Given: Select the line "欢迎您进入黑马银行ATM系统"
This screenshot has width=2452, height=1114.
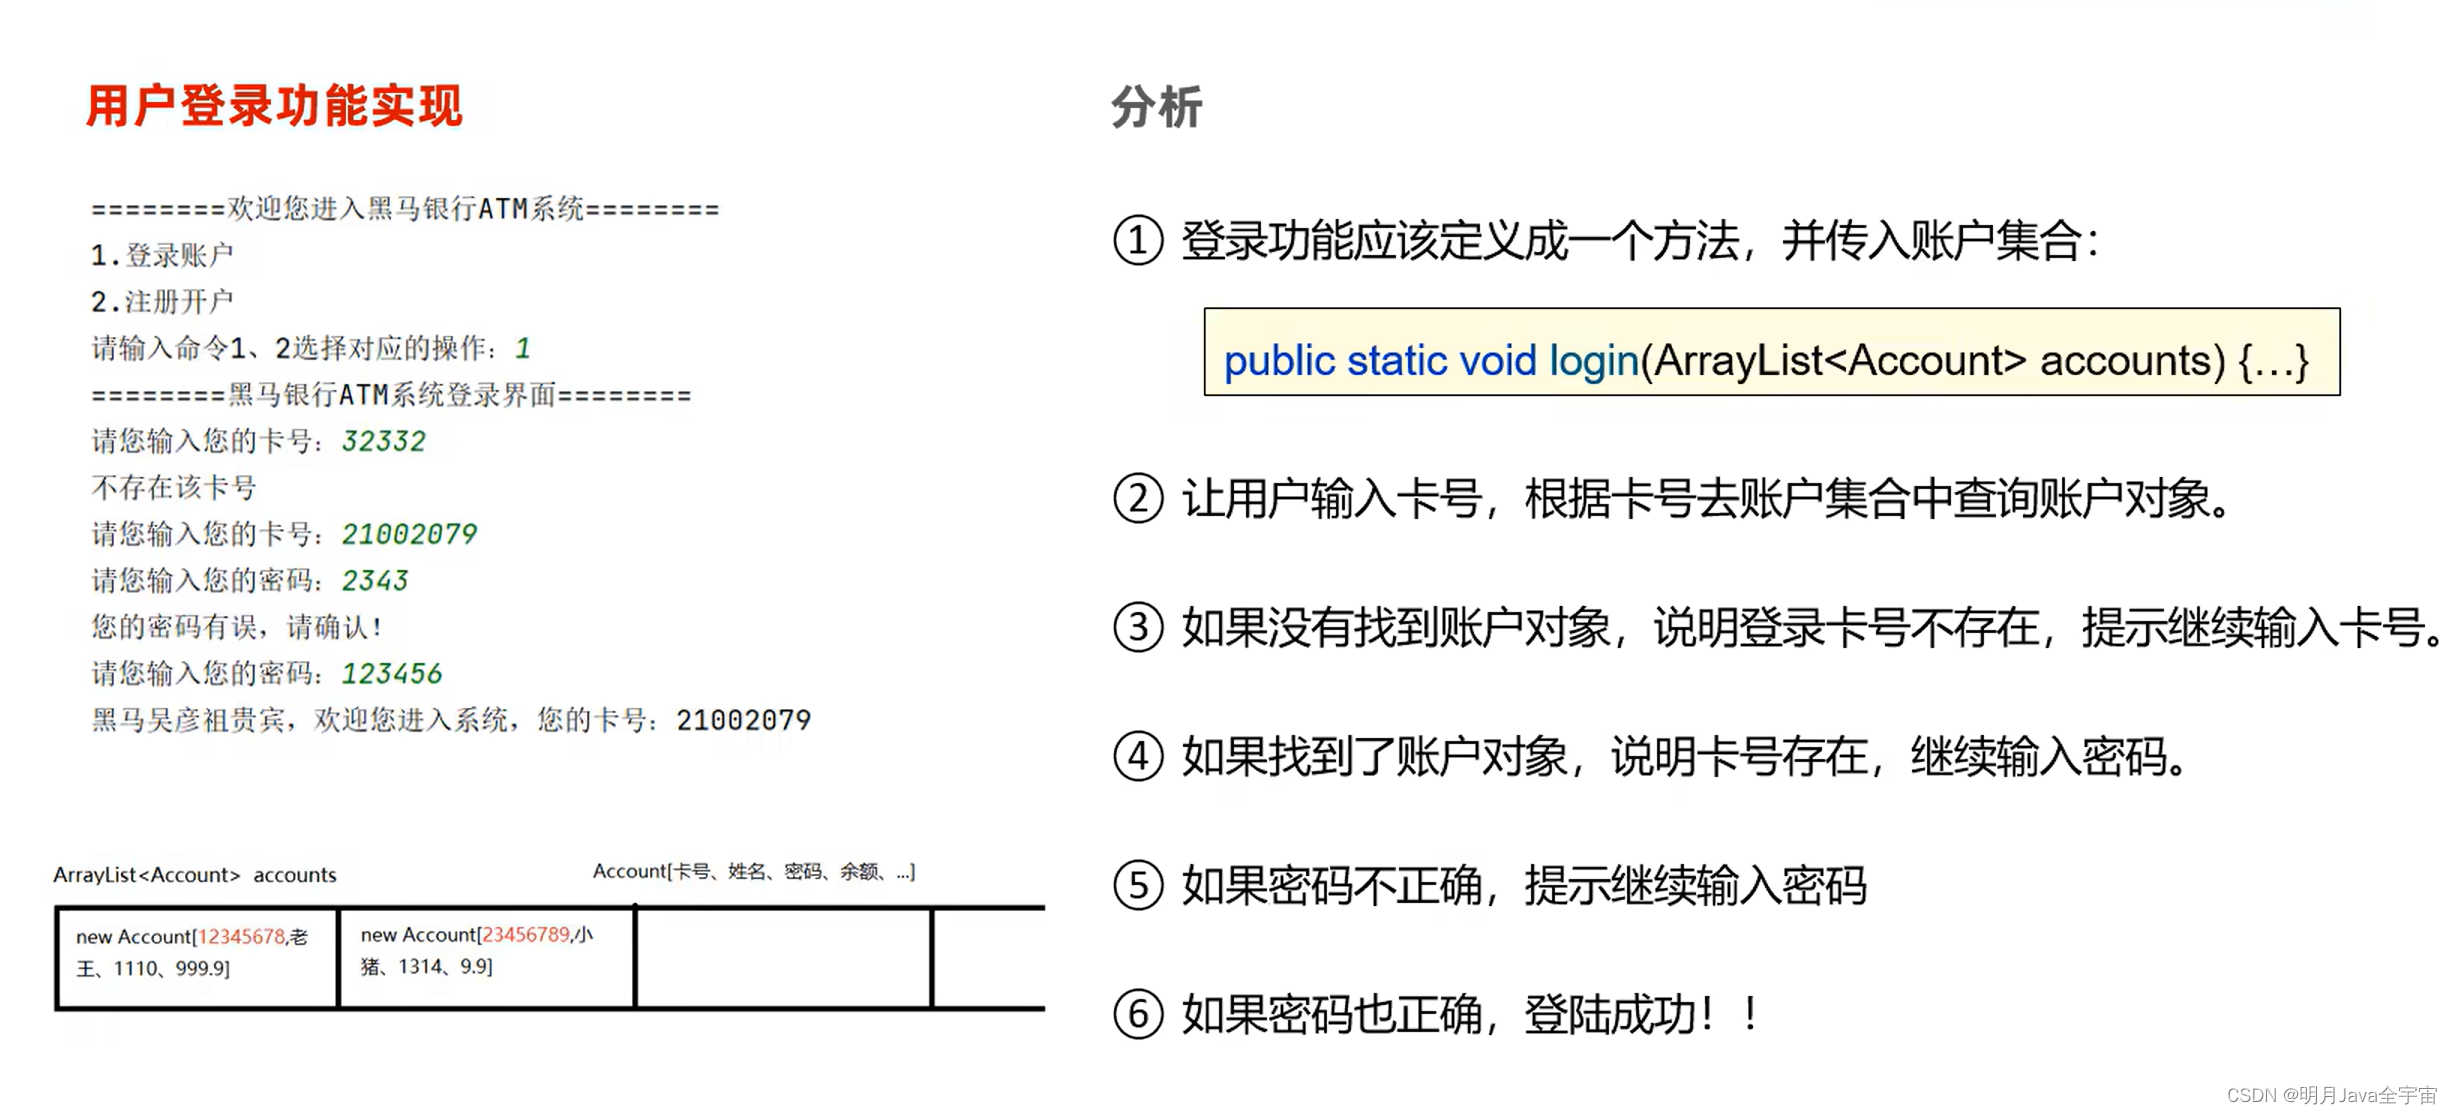Looking at the screenshot, I should click(x=405, y=208).
